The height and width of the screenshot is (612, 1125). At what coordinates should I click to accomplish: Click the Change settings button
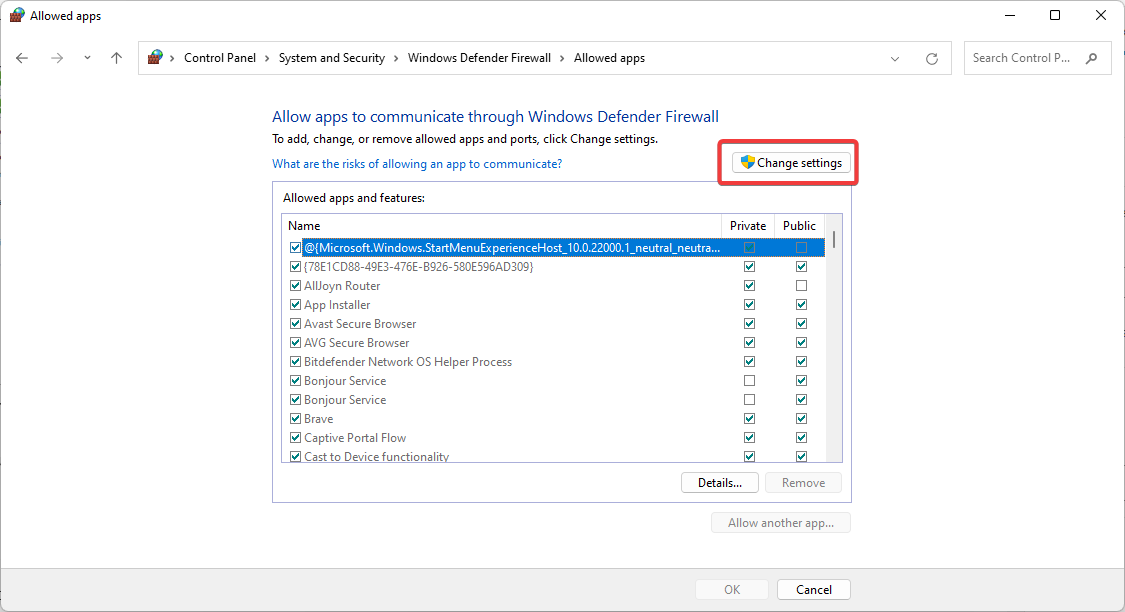[791, 163]
